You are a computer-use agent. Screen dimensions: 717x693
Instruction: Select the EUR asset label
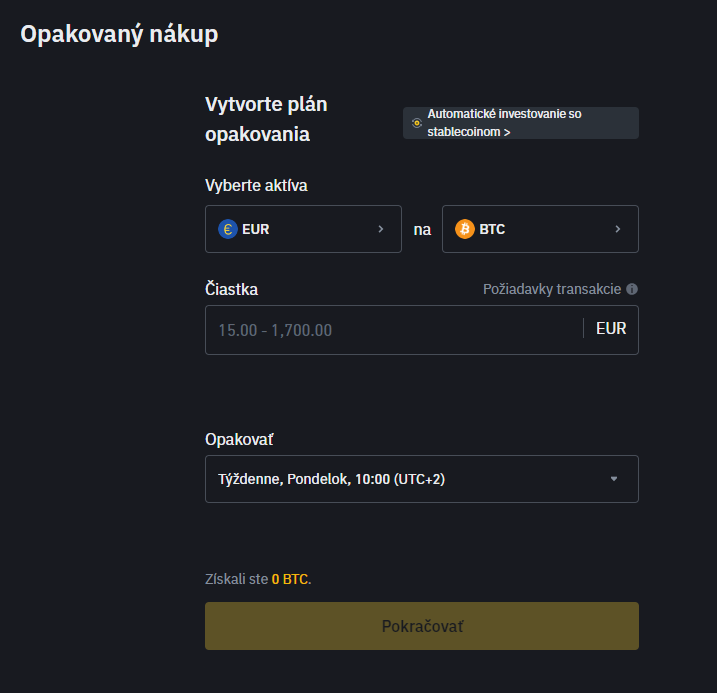(x=256, y=229)
